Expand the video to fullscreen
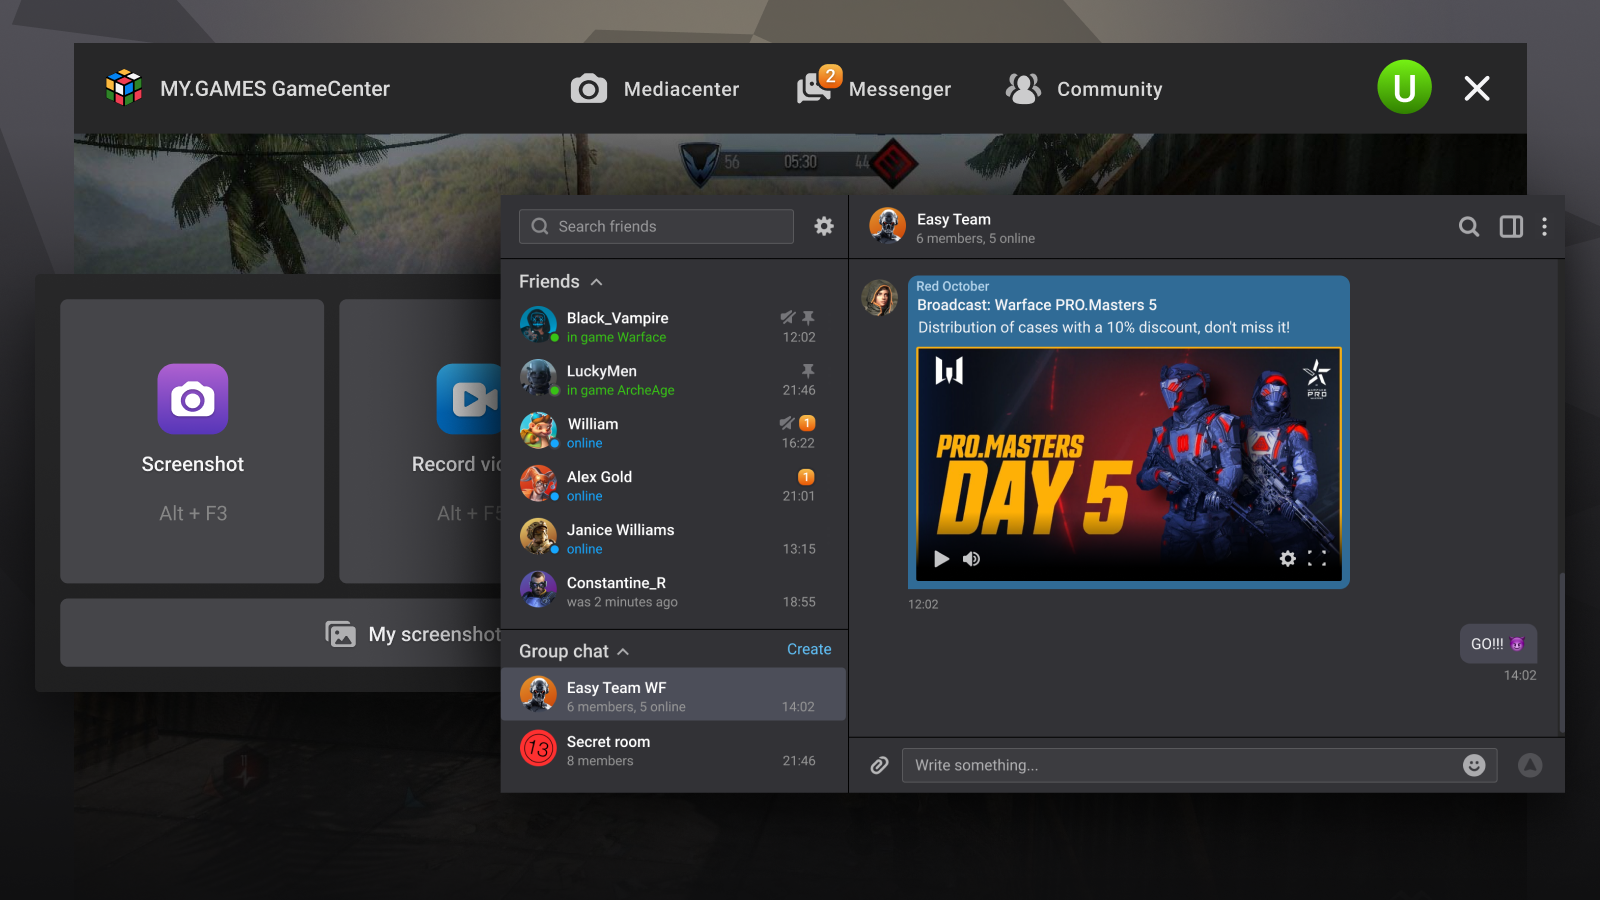This screenshot has width=1600, height=900. point(1317,559)
